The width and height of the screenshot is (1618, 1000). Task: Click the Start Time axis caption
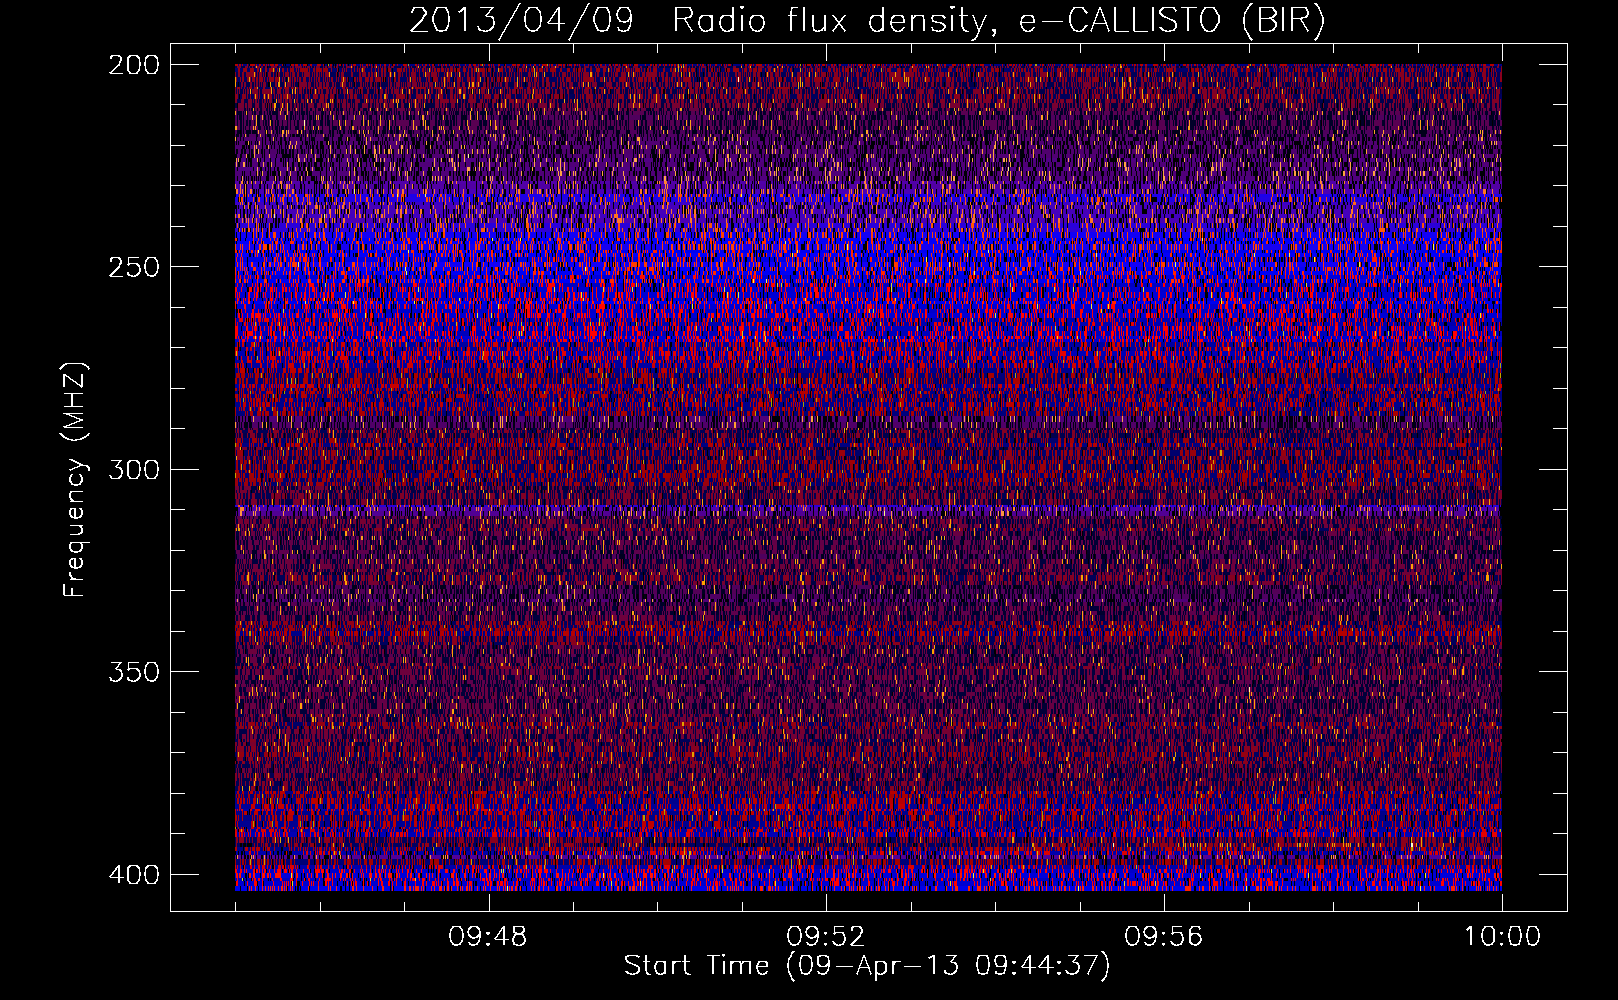coord(867,966)
